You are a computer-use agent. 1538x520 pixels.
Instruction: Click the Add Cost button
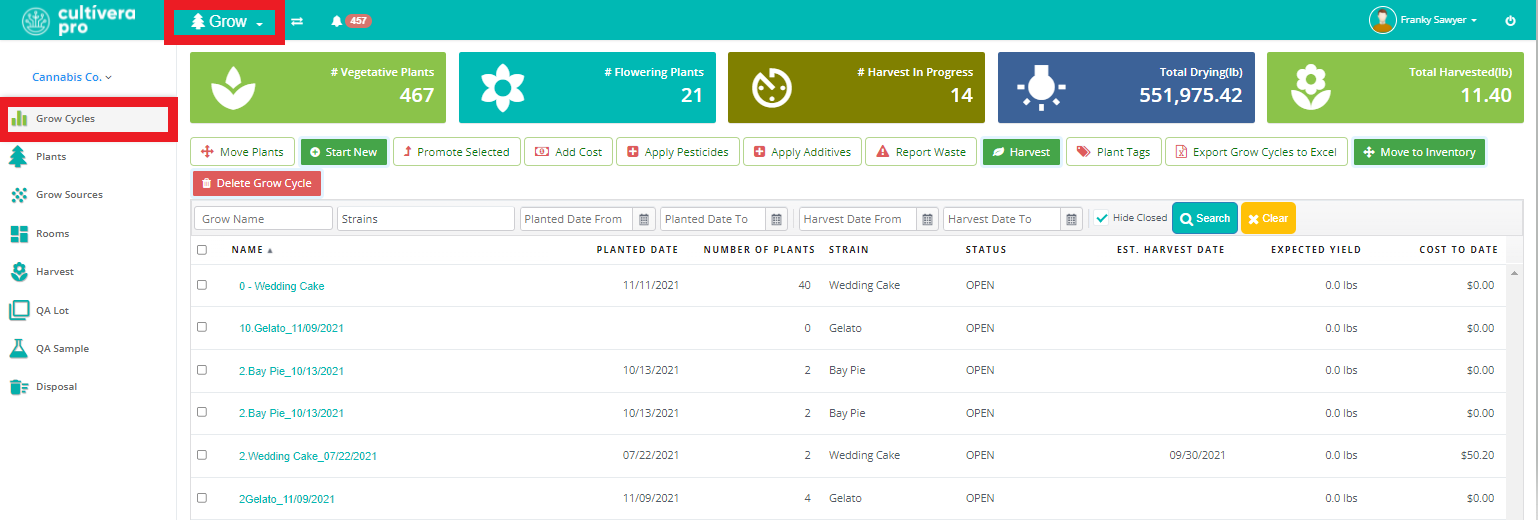pos(568,152)
